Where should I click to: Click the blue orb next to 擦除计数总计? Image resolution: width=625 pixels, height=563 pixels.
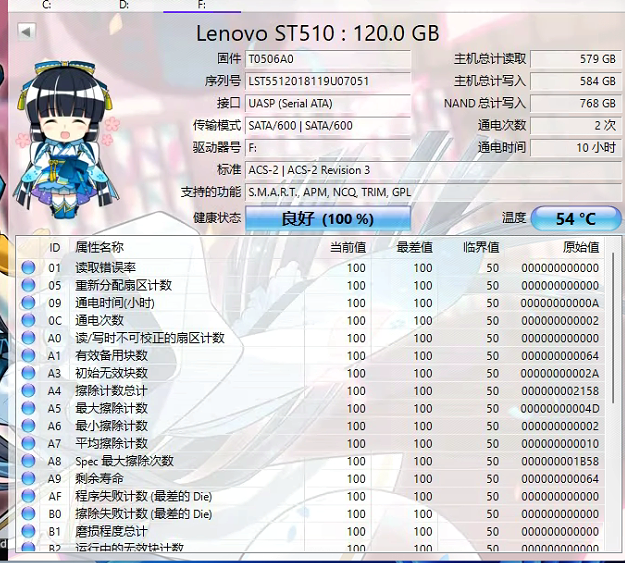tap(29, 391)
